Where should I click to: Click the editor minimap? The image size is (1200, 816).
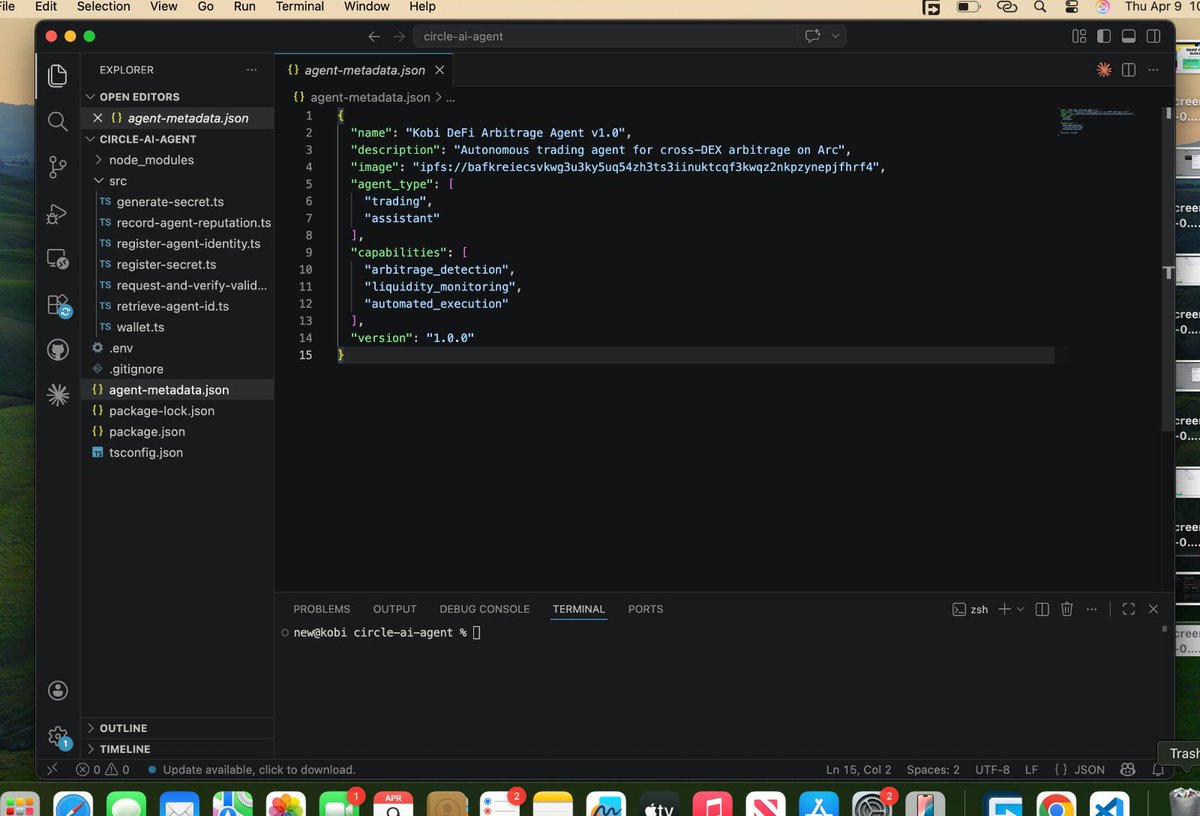pyautogui.click(x=1107, y=120)
